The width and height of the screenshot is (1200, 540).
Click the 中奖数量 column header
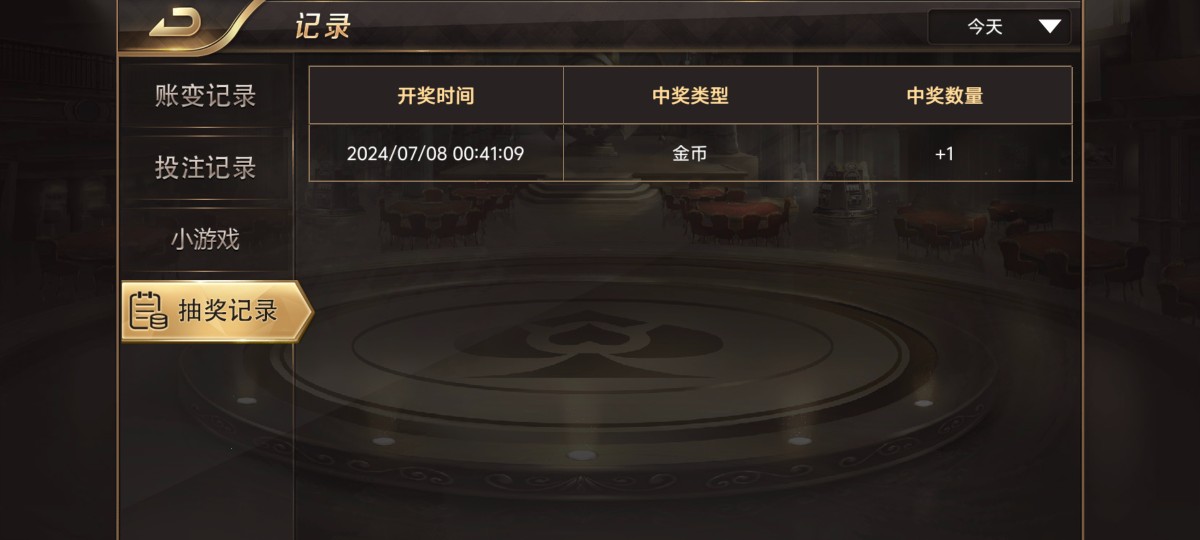tap(945, 96)
